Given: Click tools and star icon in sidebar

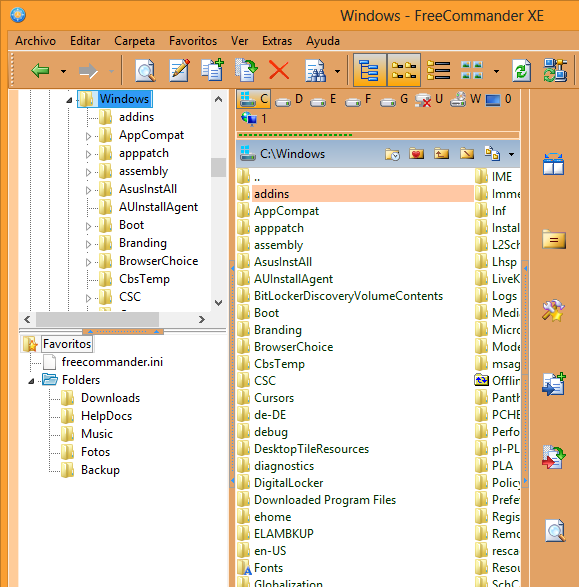Looking at the screenshot, I should coord(554,310).
